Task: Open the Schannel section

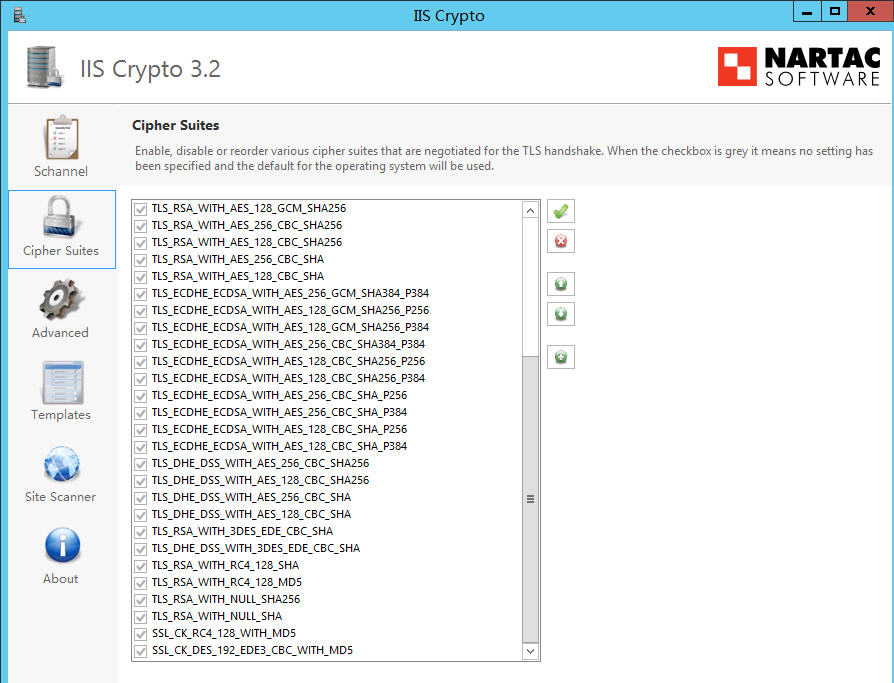Action: 61,147
